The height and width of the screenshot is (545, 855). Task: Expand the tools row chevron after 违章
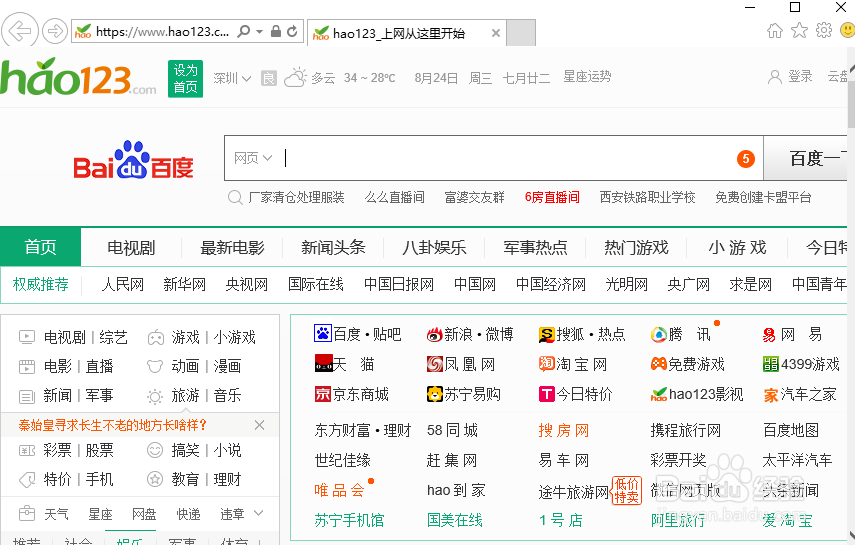[258, 513]
